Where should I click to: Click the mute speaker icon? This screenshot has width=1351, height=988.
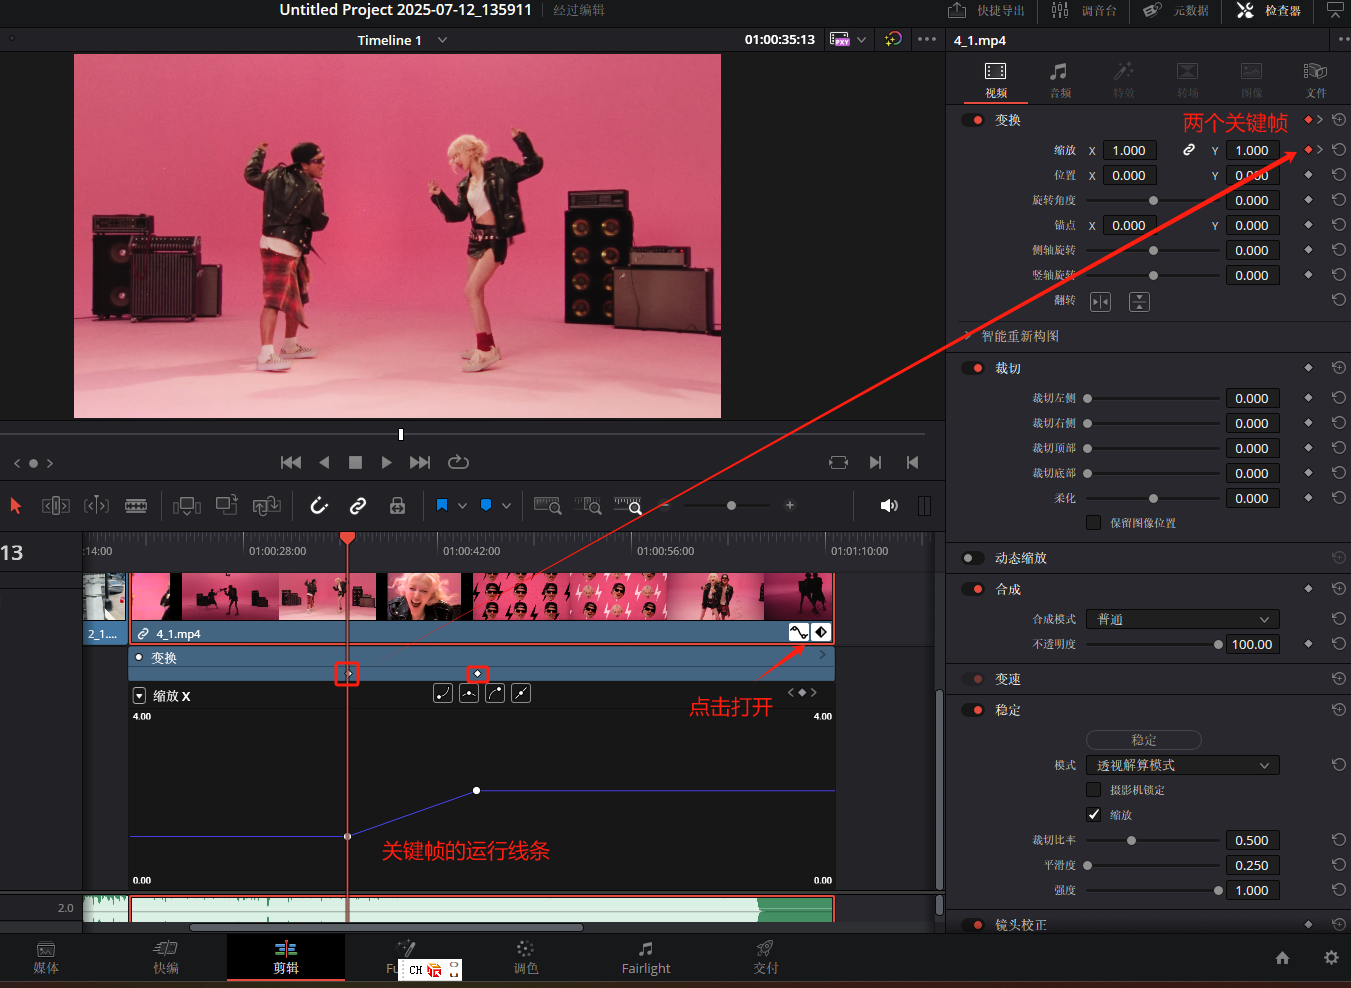pos(888,506)
